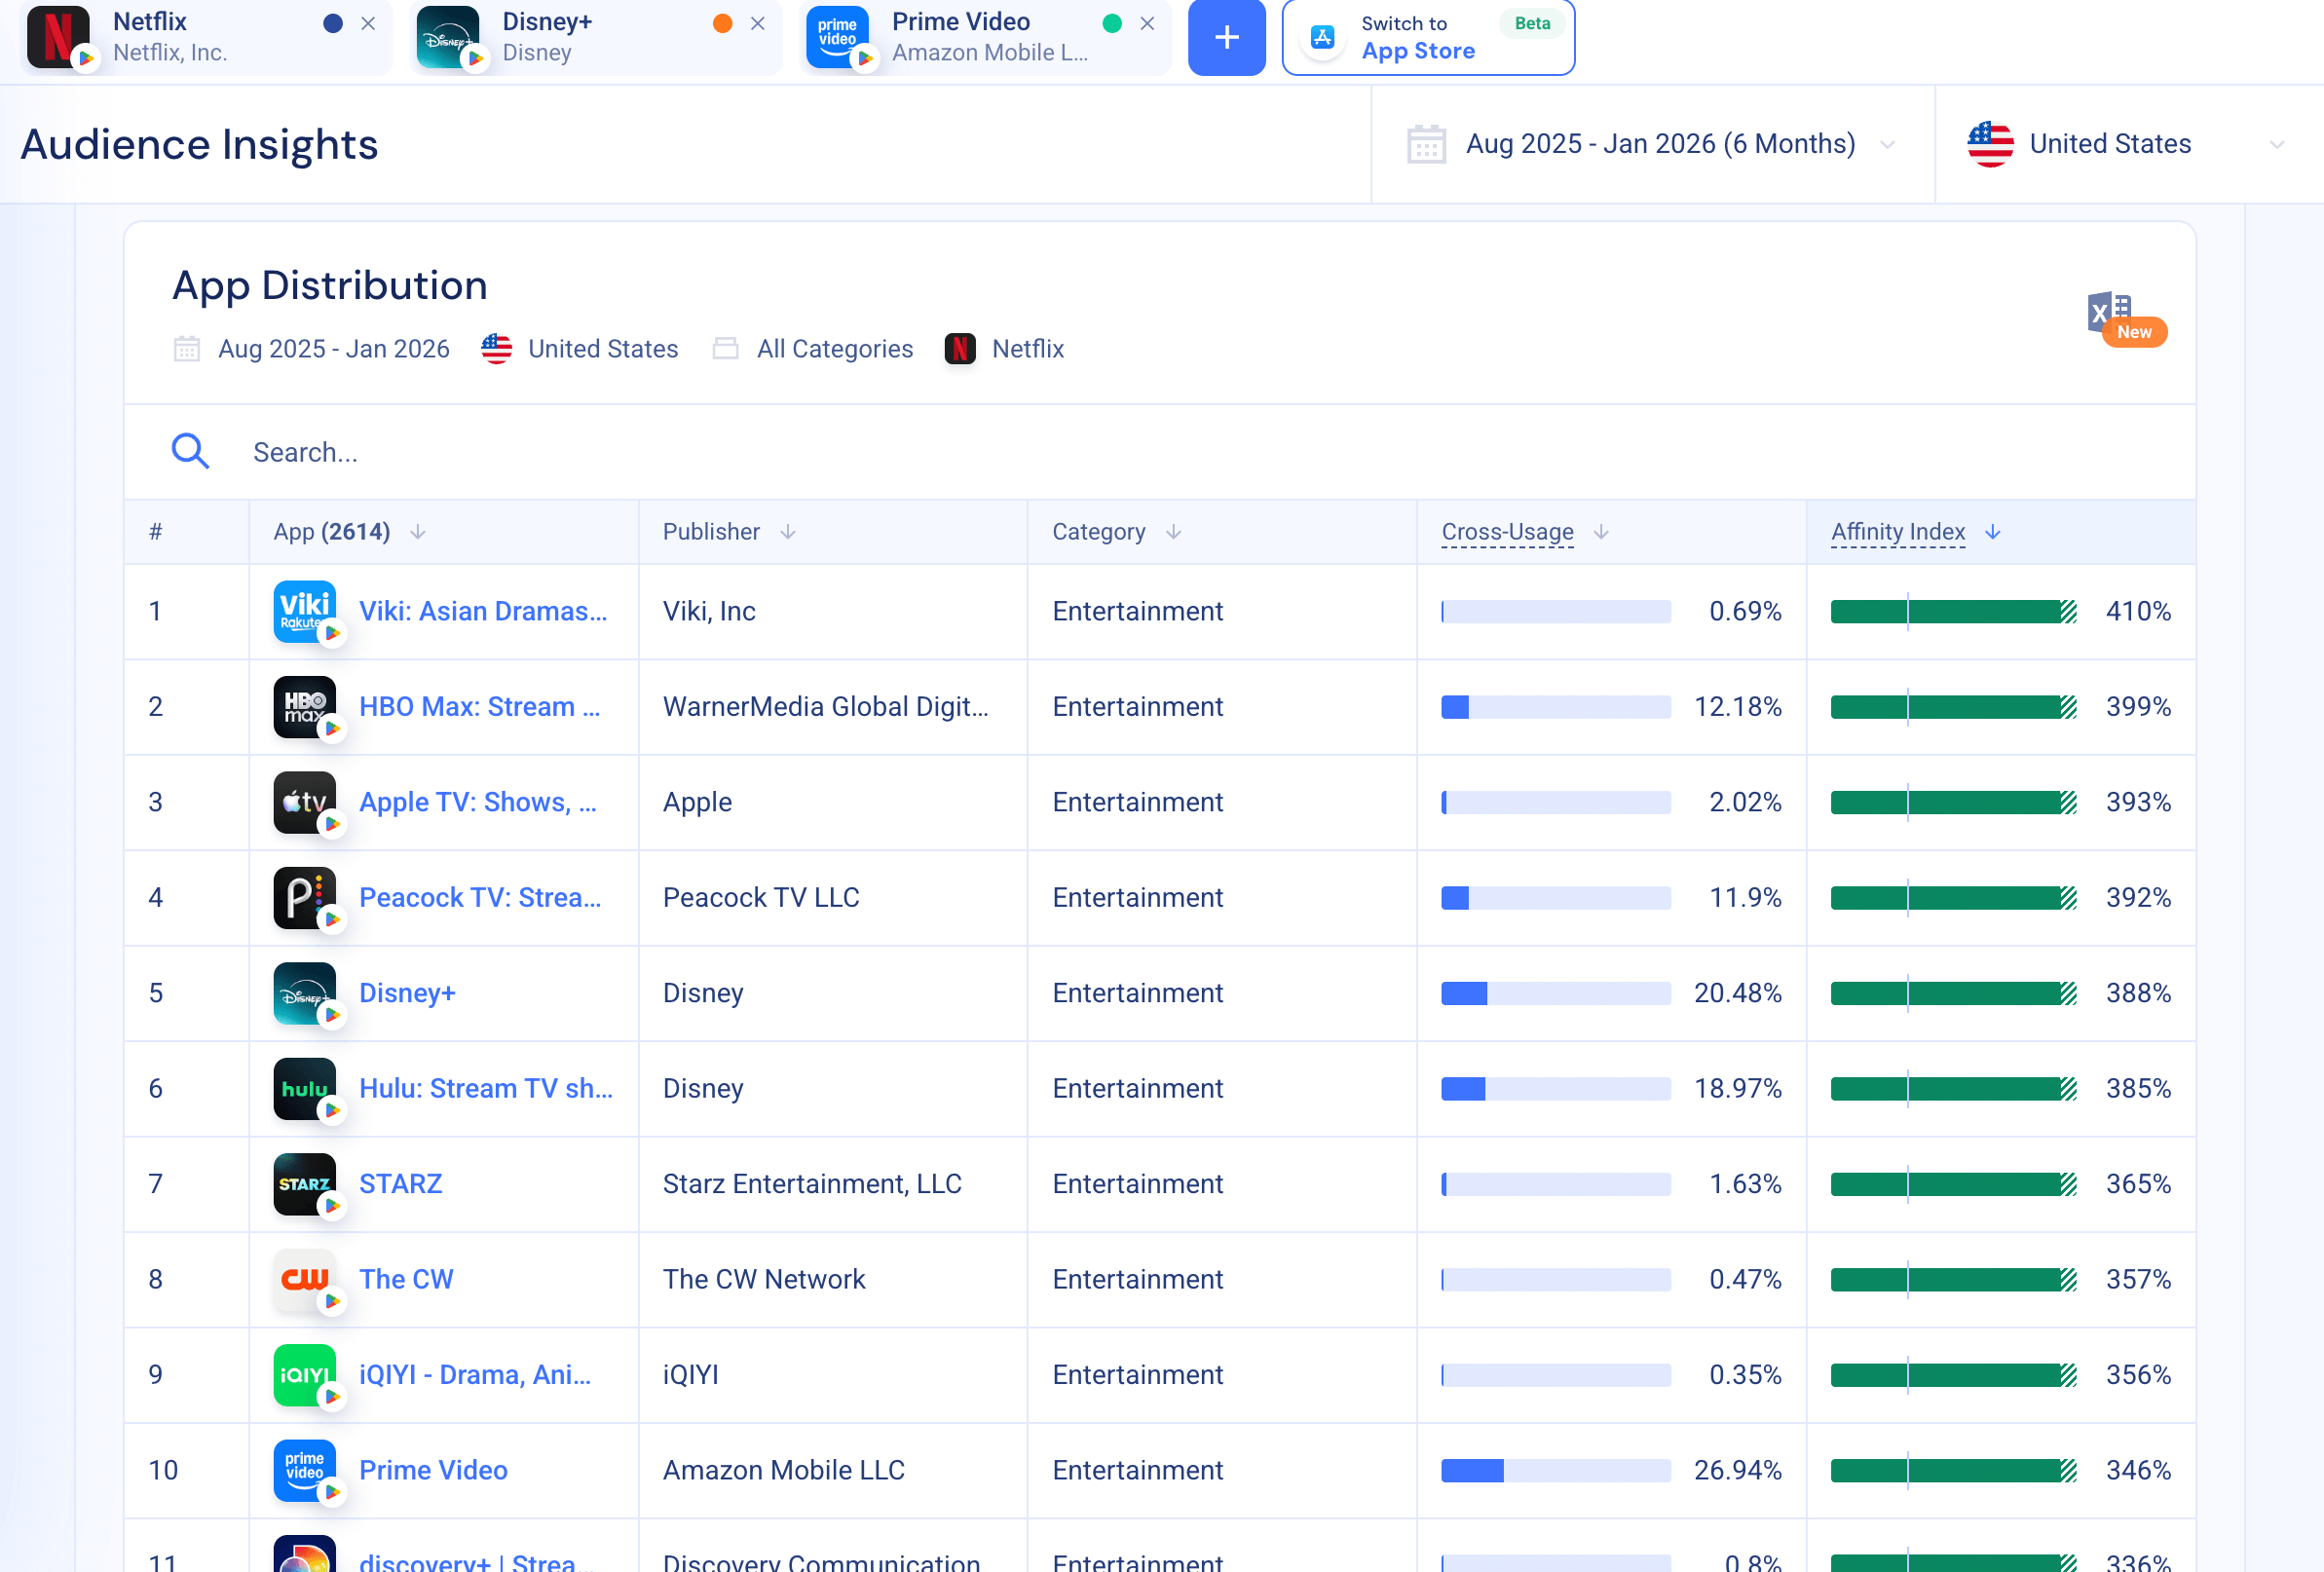Screen dimensions: 2324x1572
Task: Open The CW app link
Action: (406, 1279)
